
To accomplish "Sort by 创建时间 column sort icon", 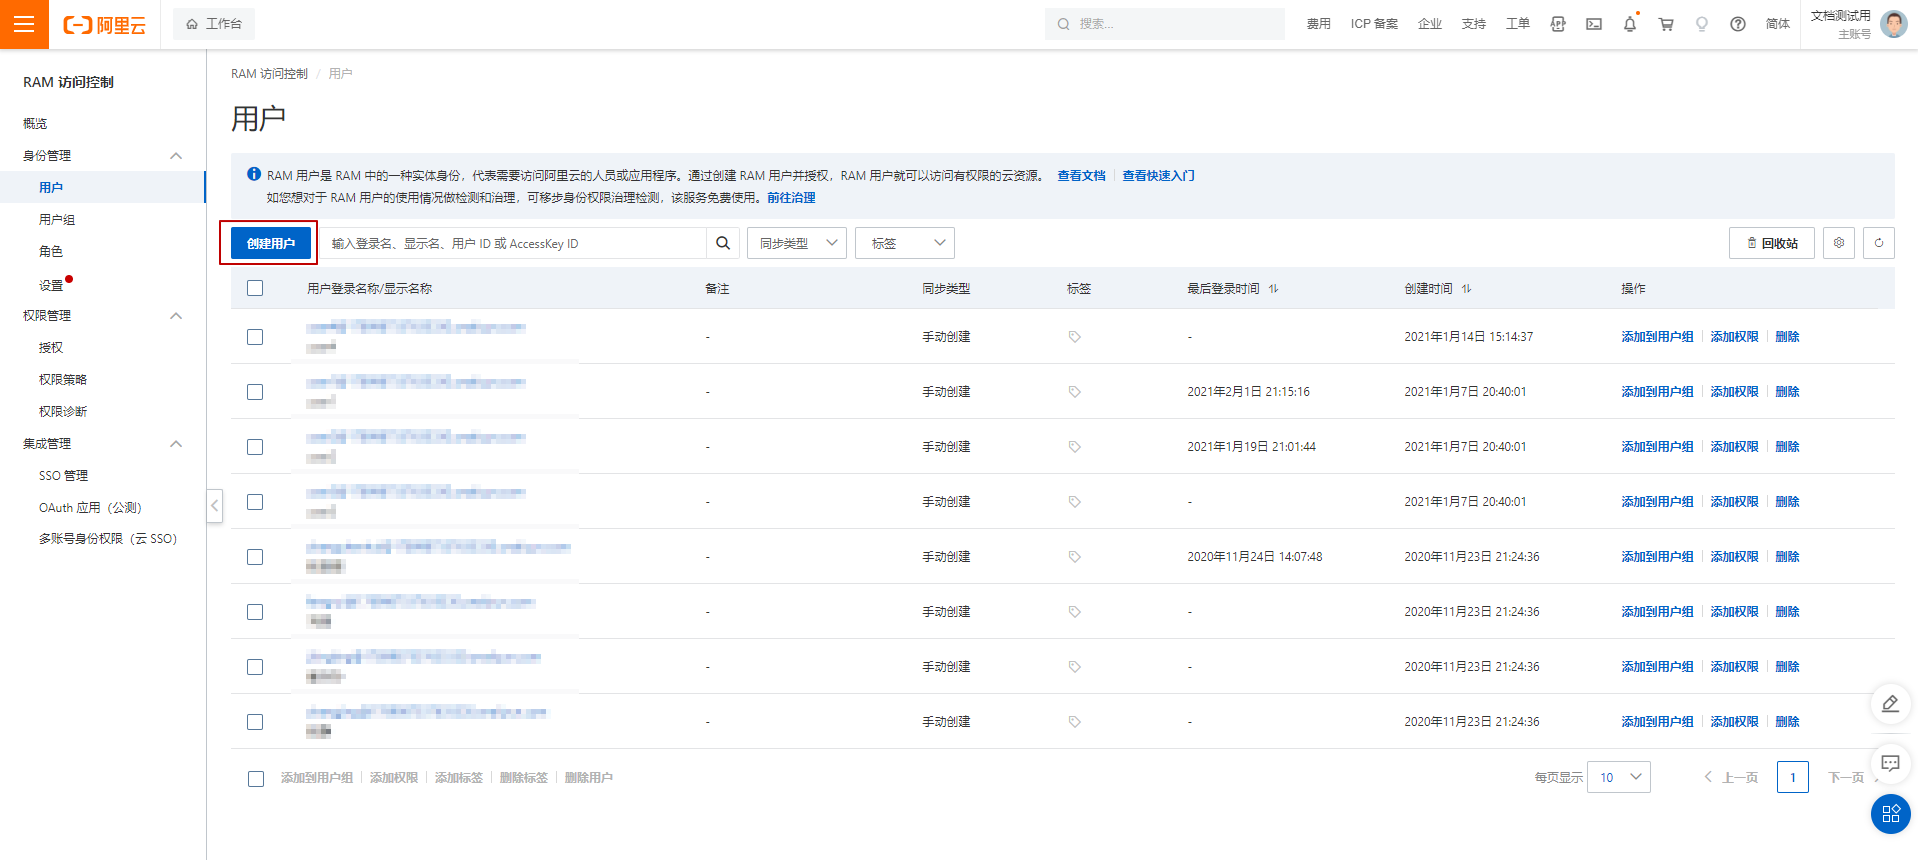I will (x=1467, y=289).
